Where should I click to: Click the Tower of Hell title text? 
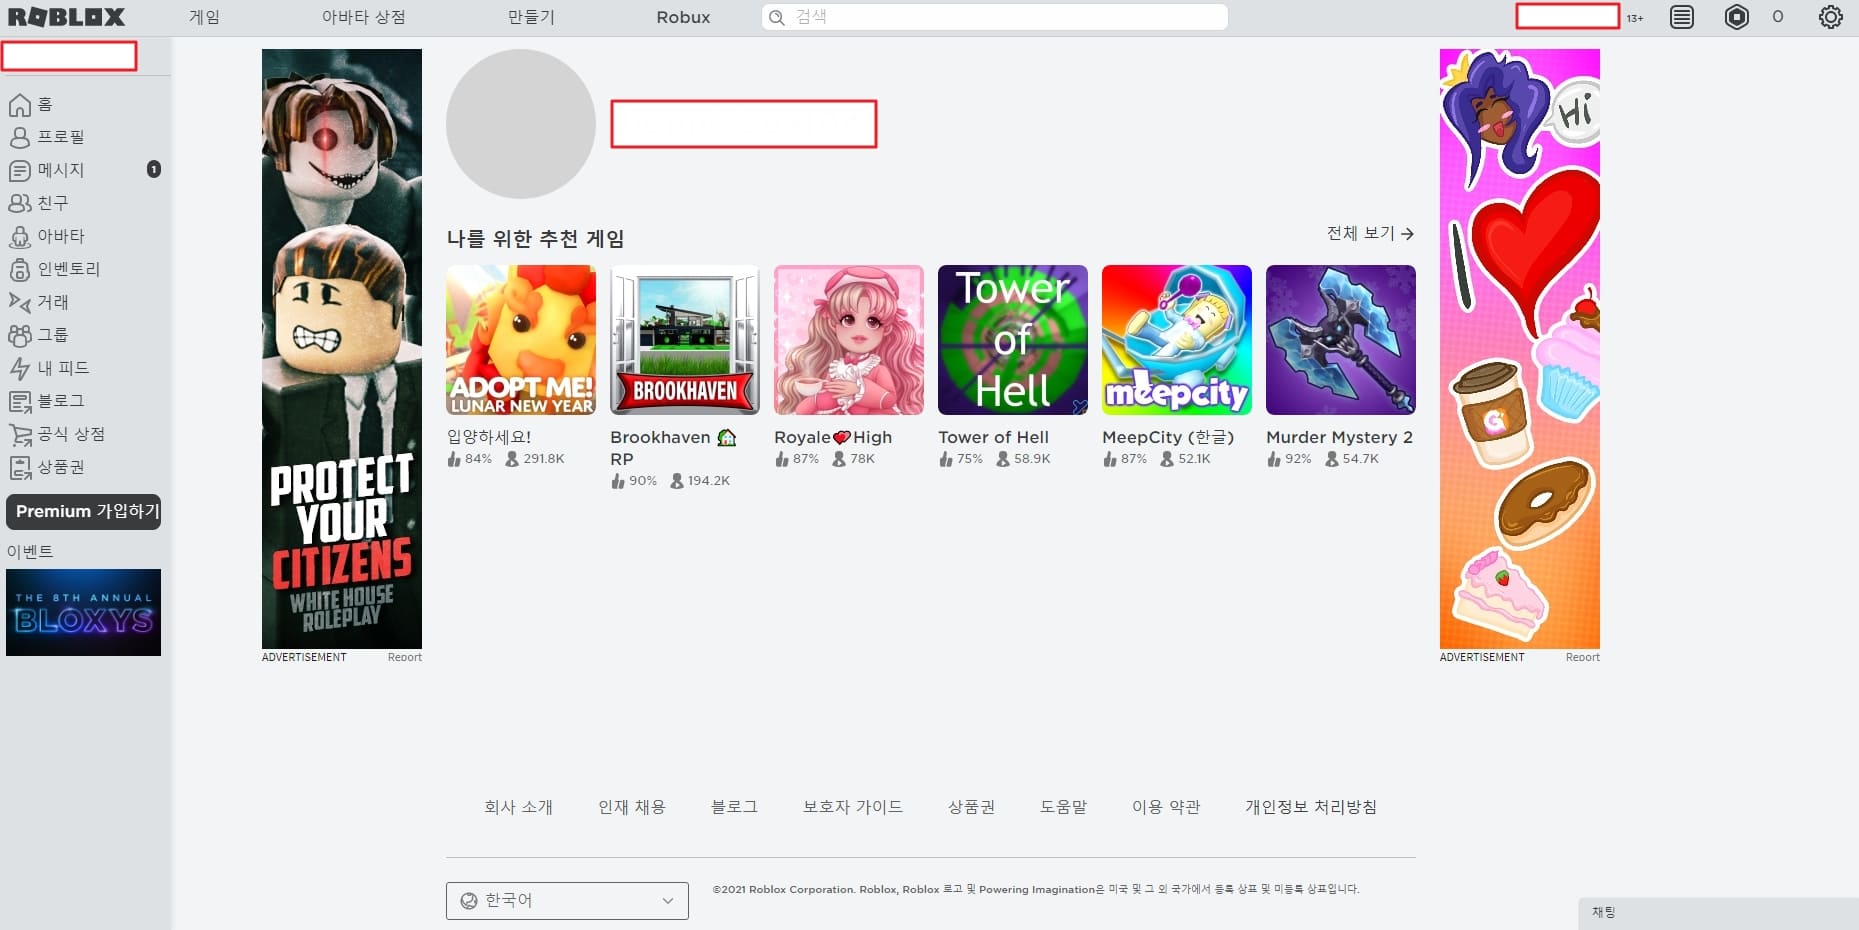[993, 437]
